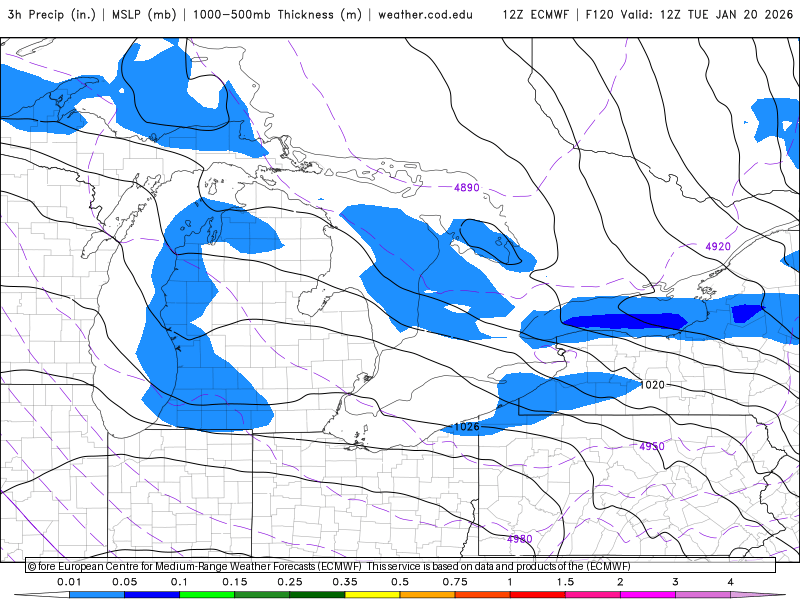800x600 pixels.
Task: Click the light blue 0.01 legend swatch
Action: pyautogui.click(x=96, y=595)
